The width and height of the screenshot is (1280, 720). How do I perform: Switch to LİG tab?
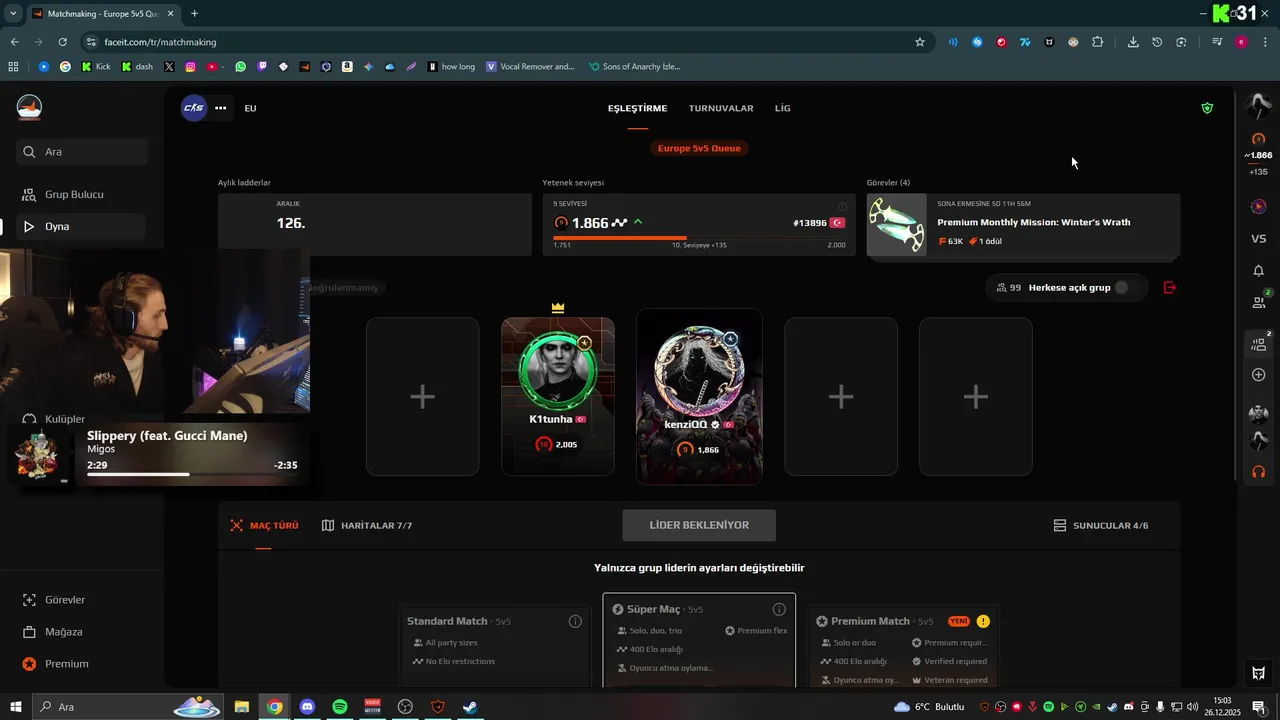(782, 108)
